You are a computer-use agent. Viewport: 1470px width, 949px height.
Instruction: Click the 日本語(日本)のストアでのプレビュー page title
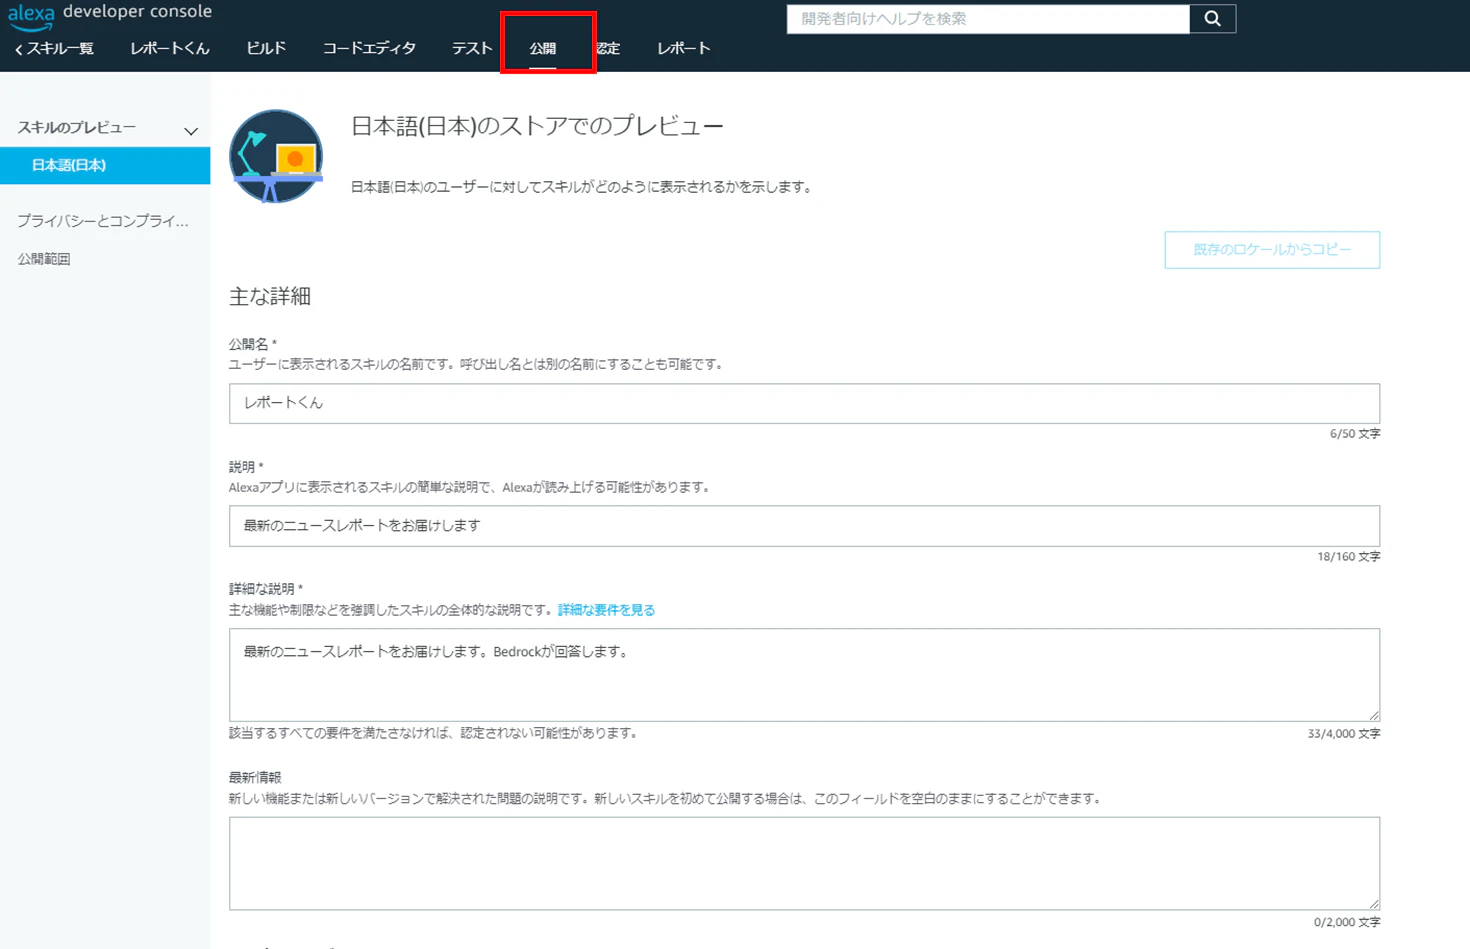point(537,126)
